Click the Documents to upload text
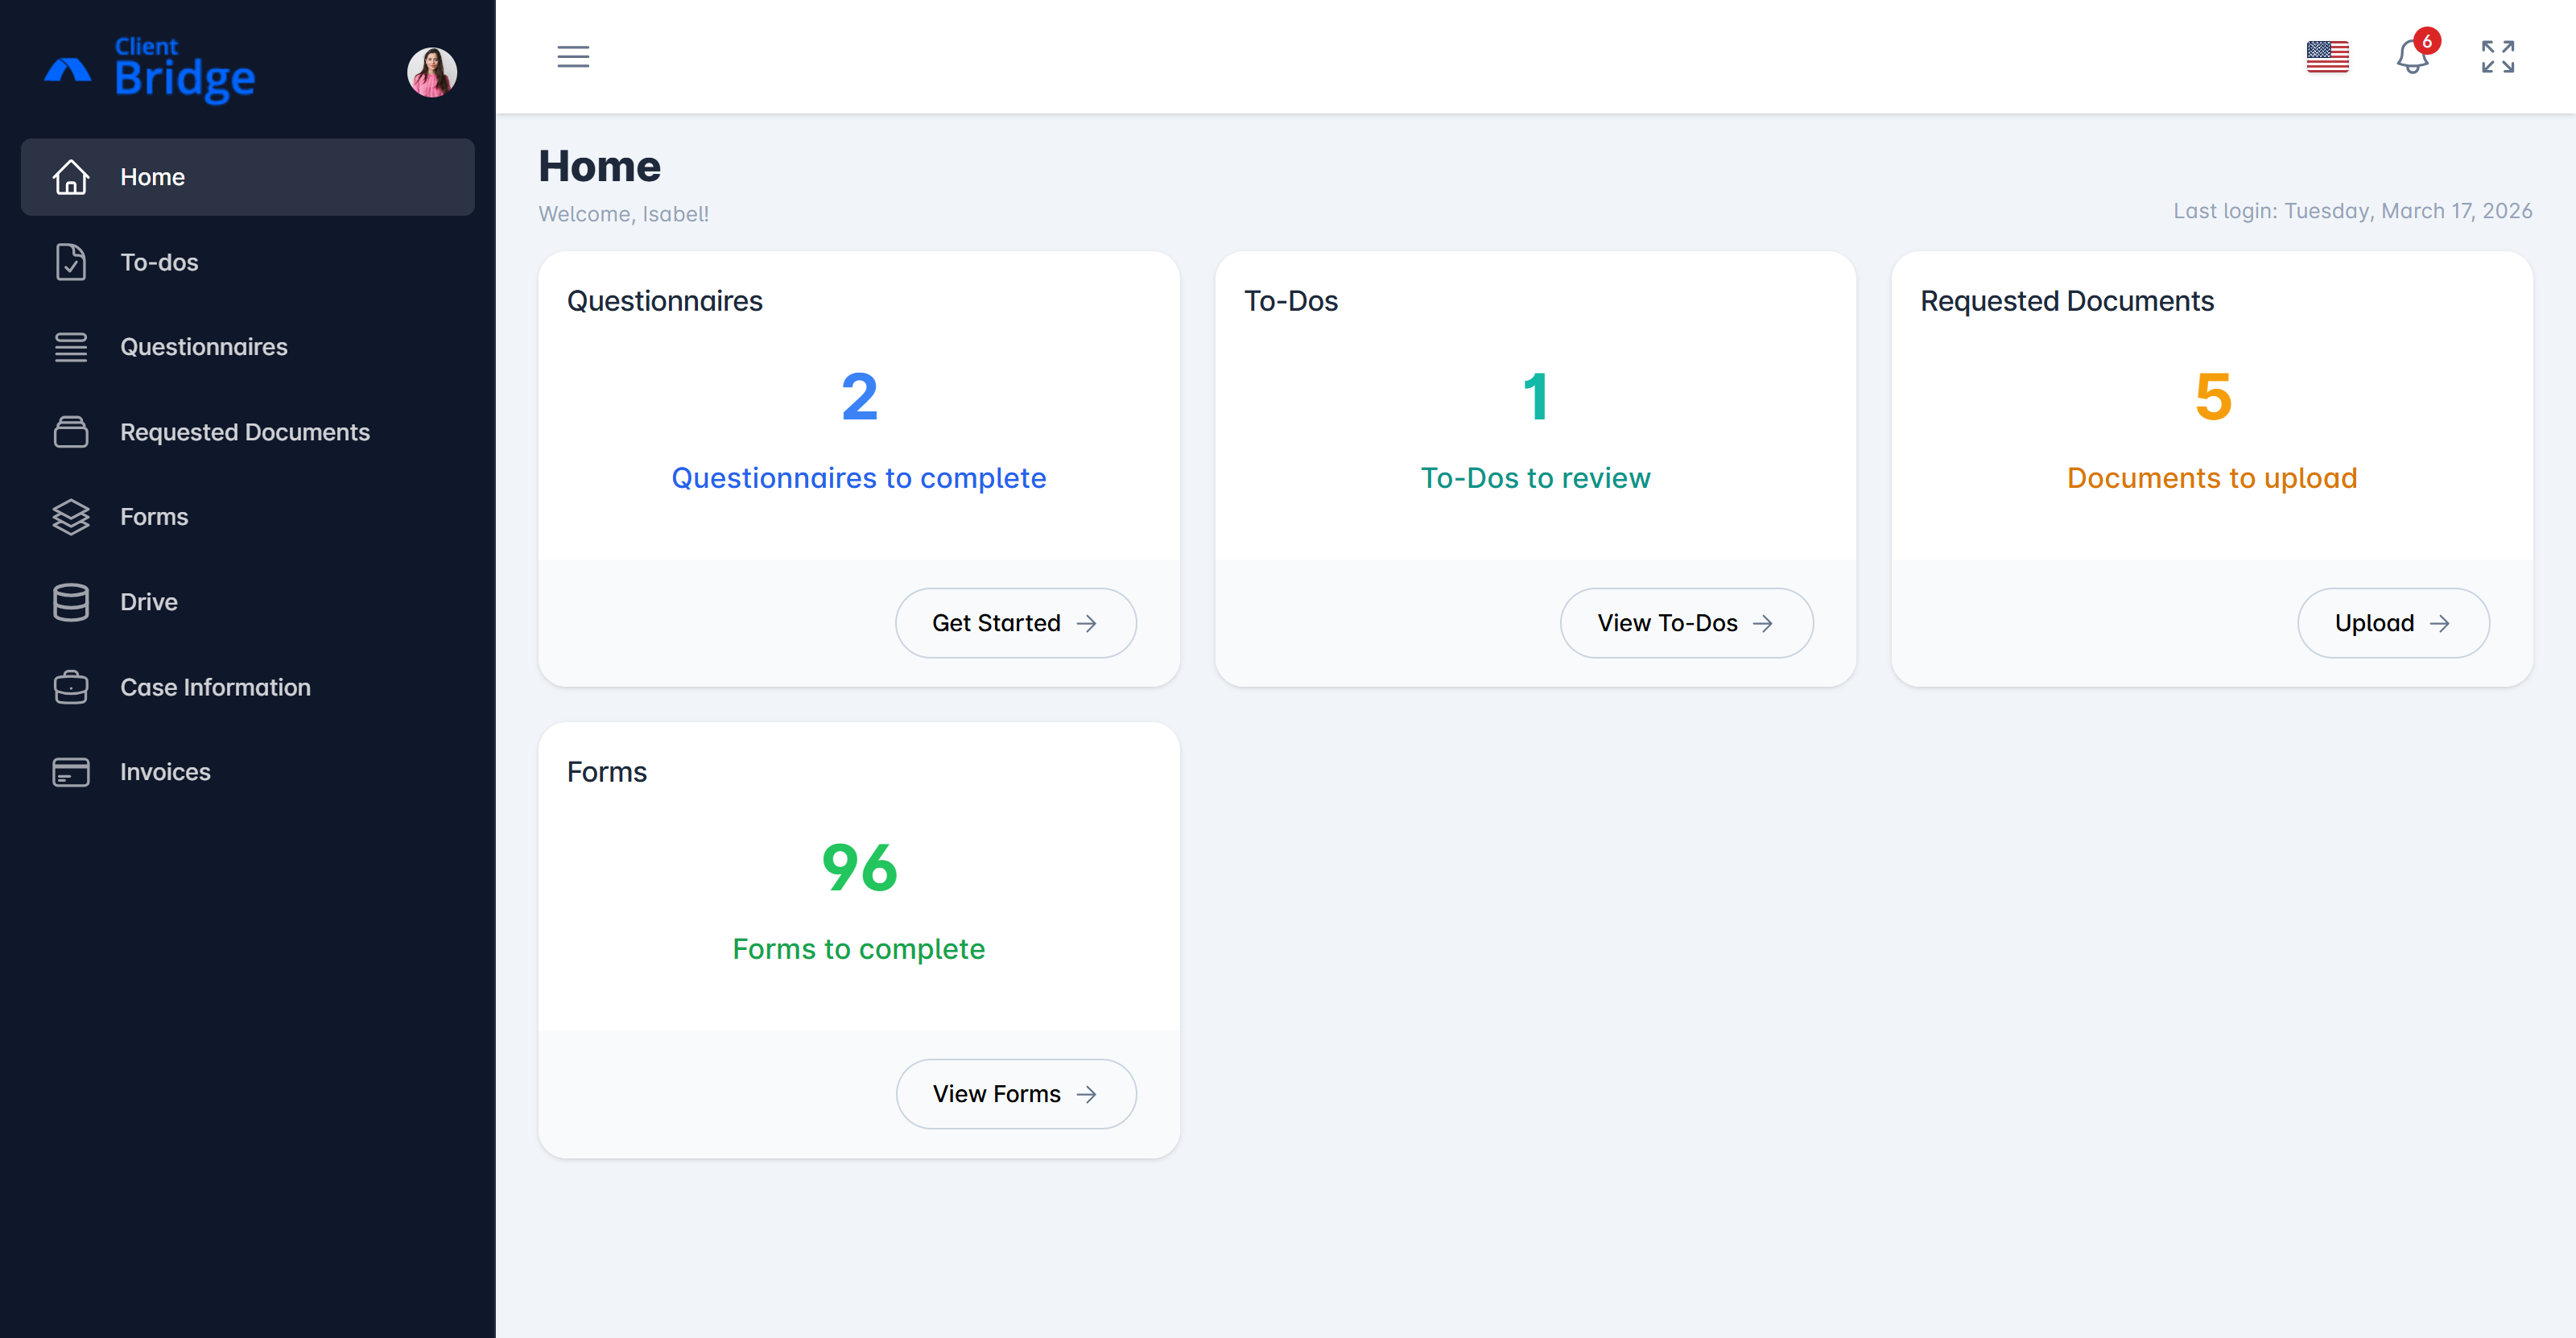The width and height of the screenshot is (2576, 1338). (2211, 478)
